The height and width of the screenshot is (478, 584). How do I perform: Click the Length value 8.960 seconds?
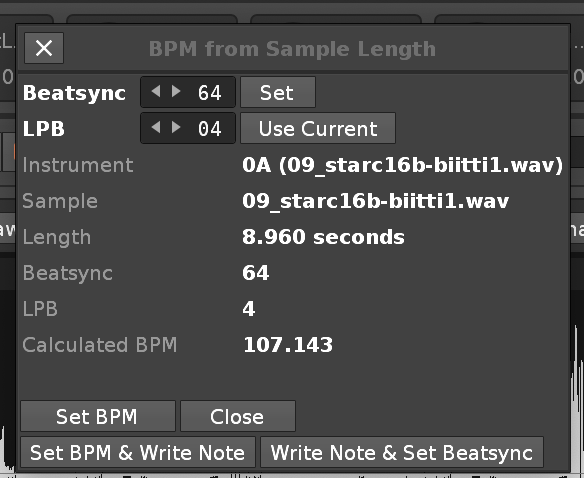click(323, 237)
